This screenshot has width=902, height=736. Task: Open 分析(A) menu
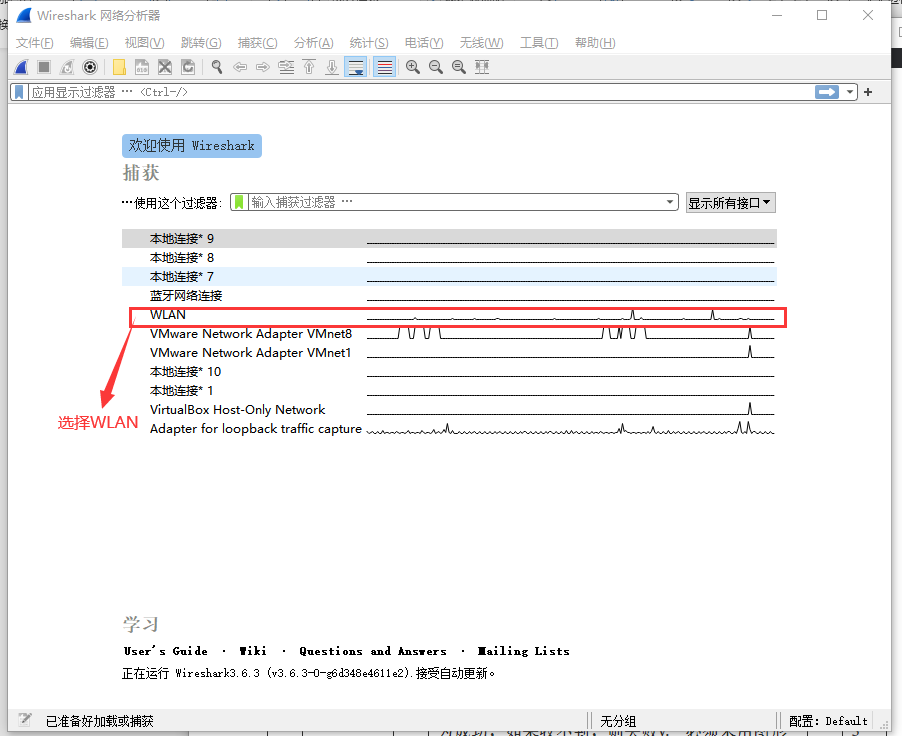pyautogui.click(x=314, y=43)
